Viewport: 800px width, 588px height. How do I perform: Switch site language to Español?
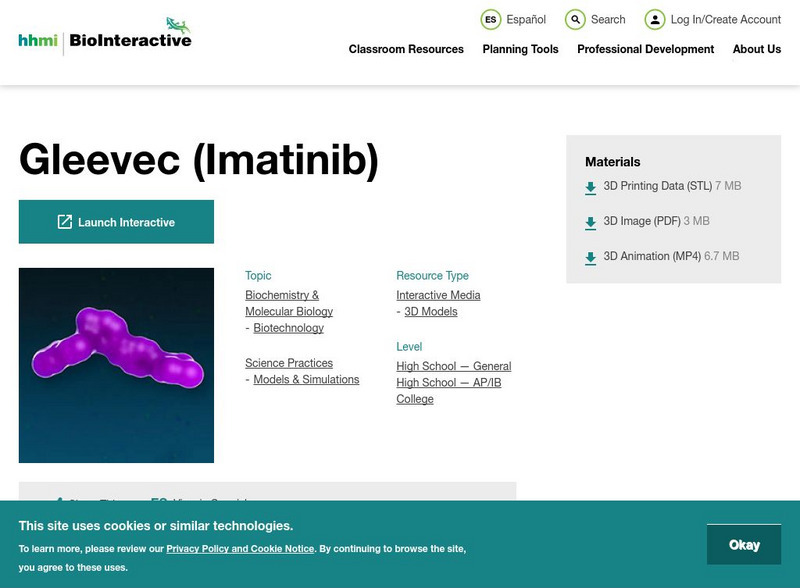(x=526, y=20)
